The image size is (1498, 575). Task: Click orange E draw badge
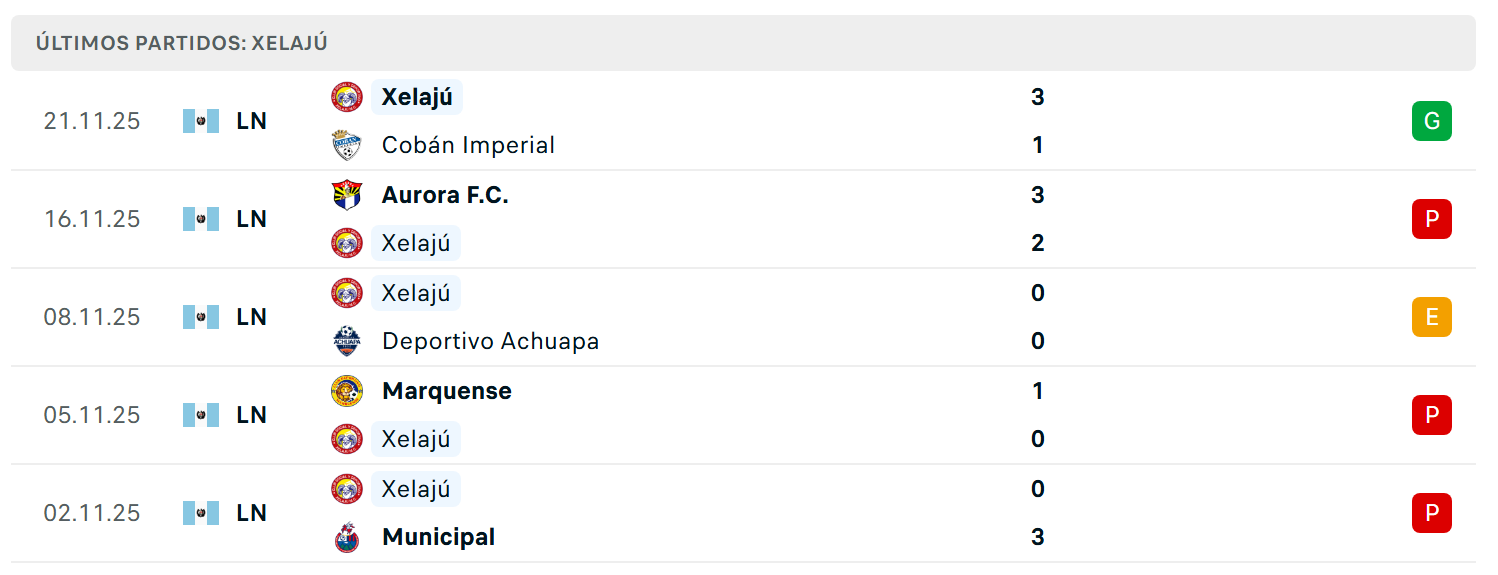pos(1431,317)
